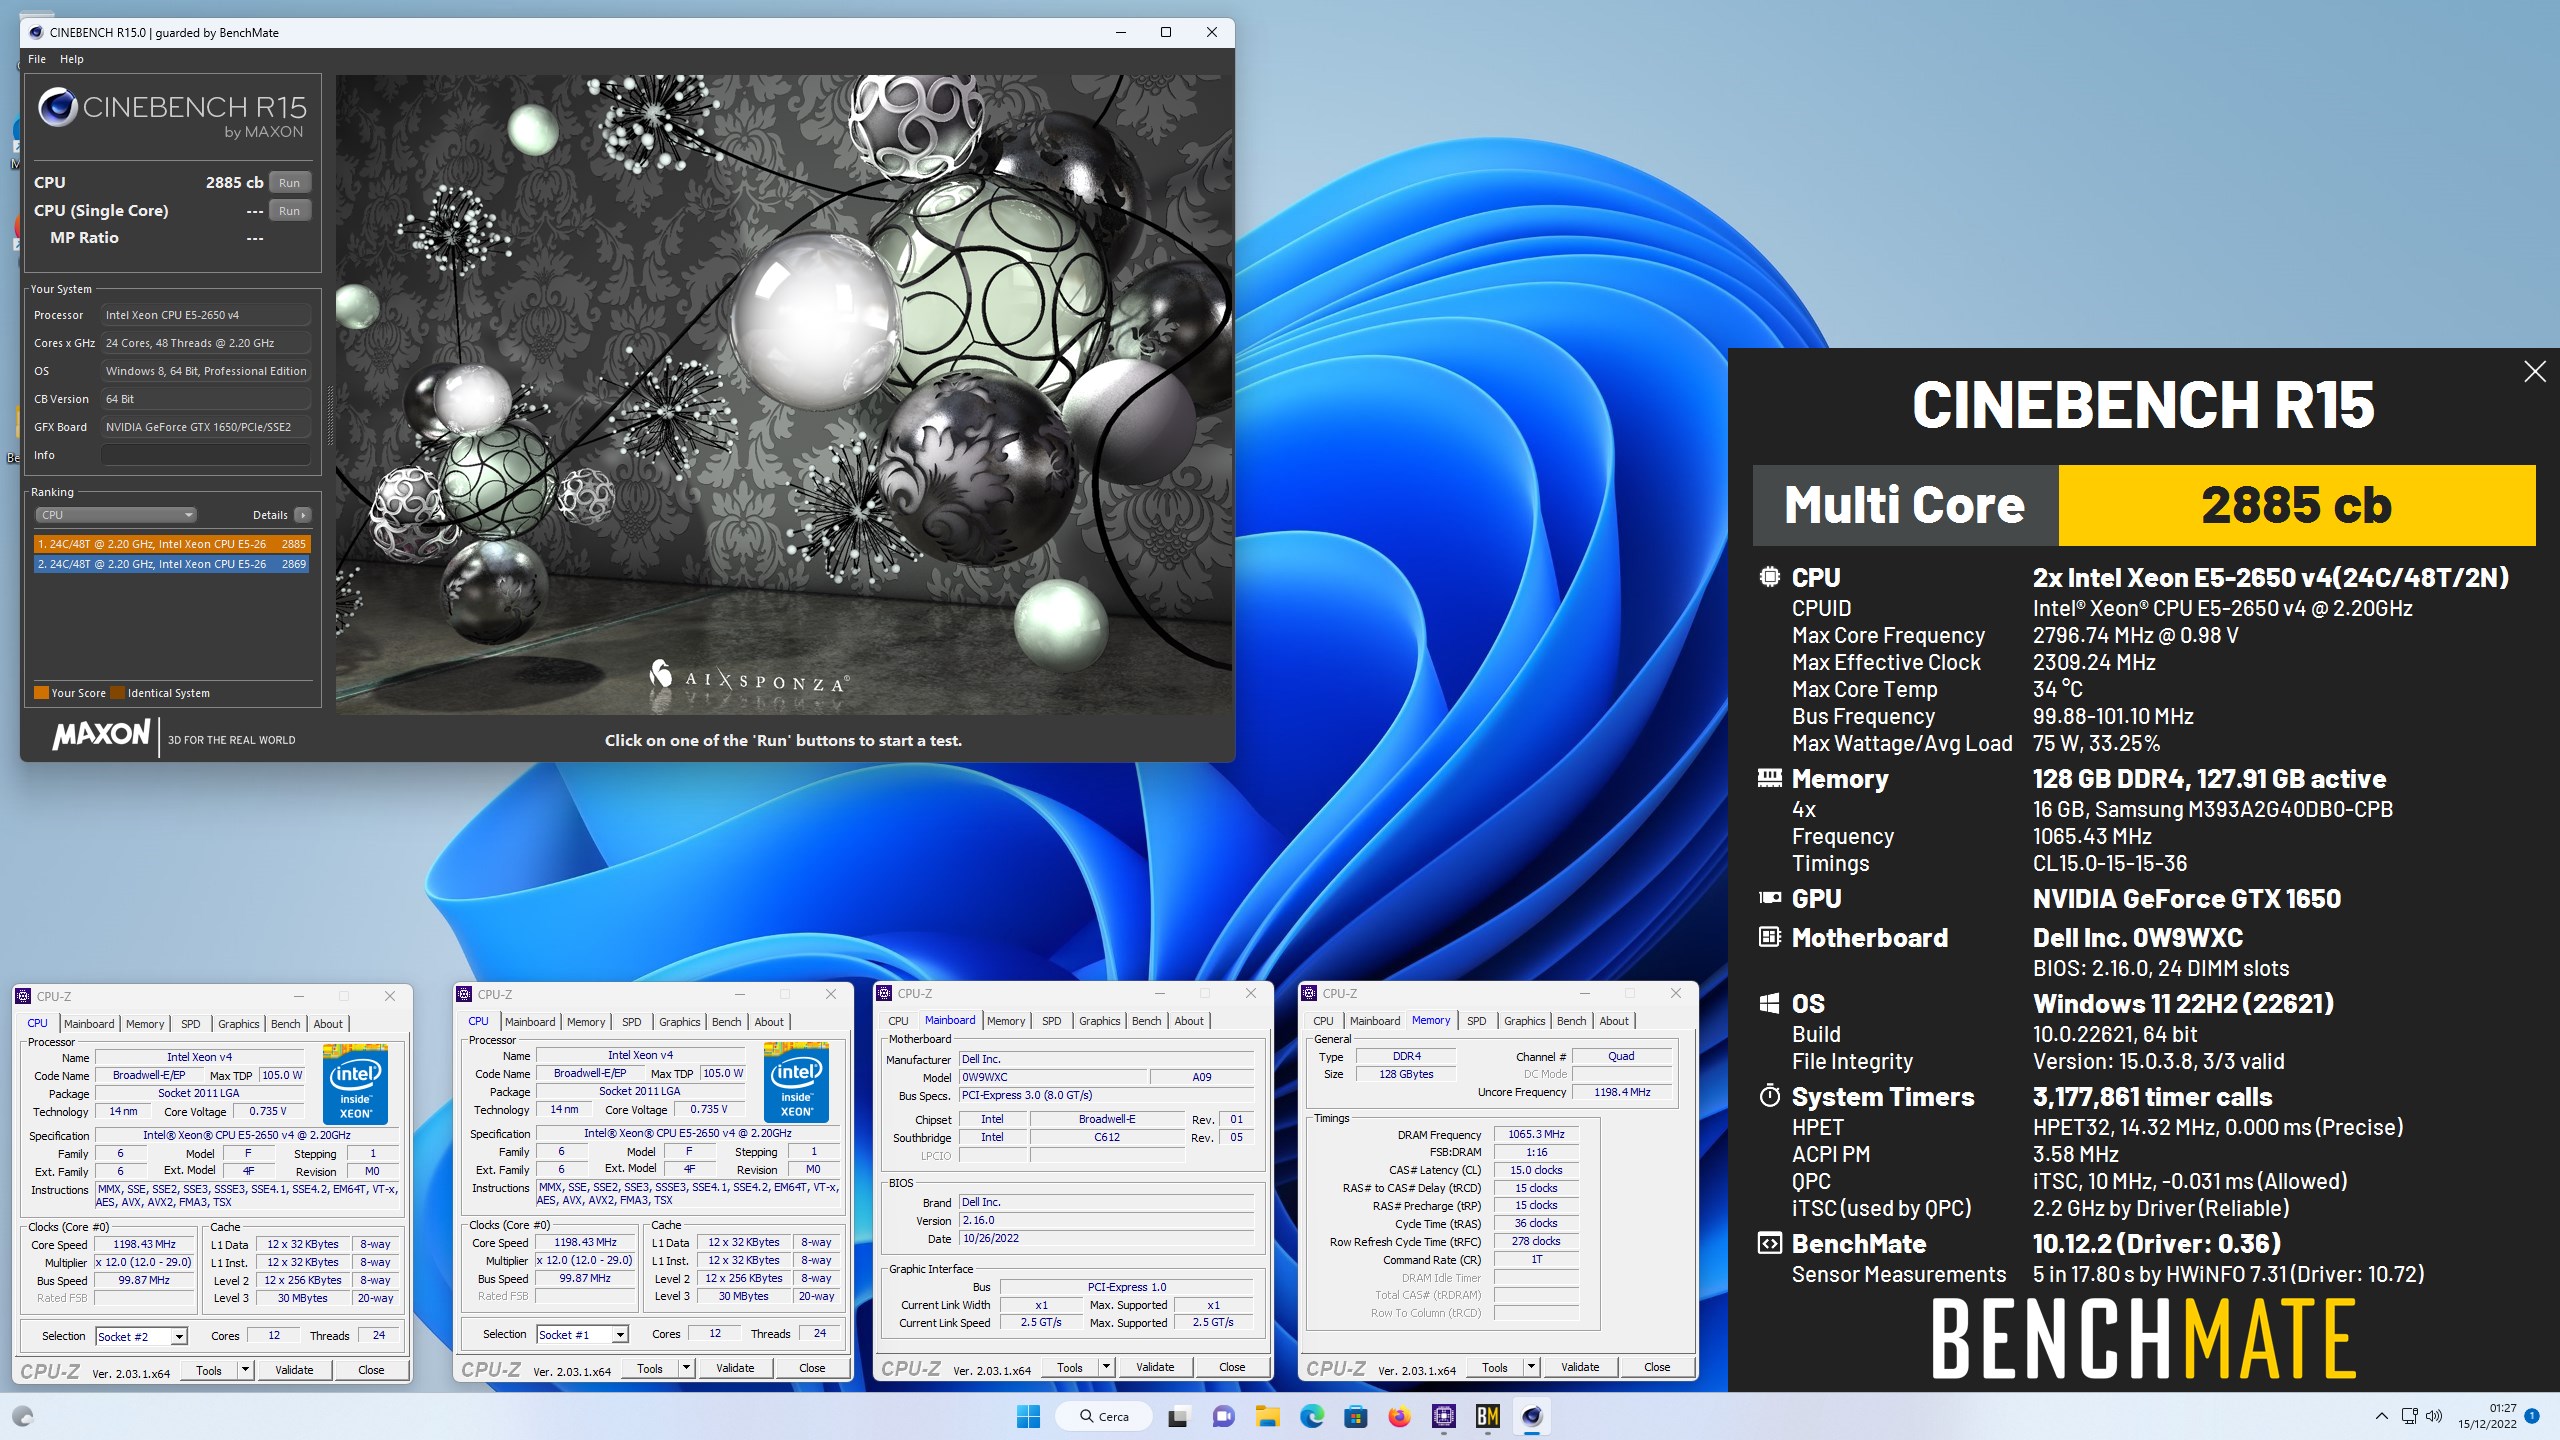
Task: Click the AIXSPONZA render preview image
Action: point(784,394)
